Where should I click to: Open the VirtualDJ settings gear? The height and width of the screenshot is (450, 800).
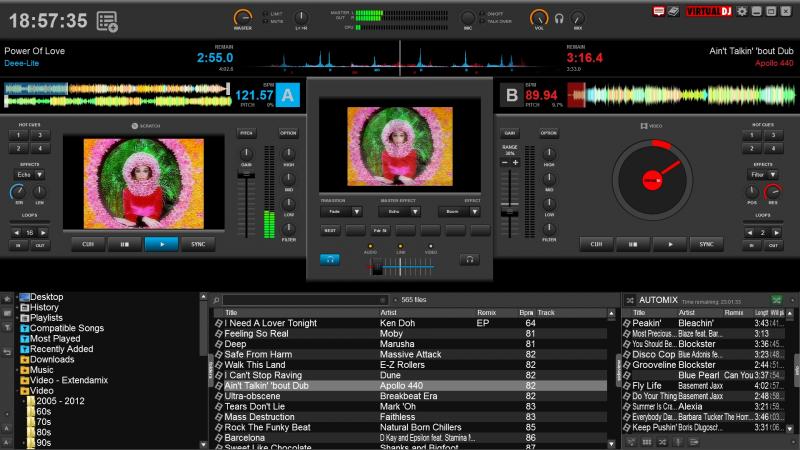click(742, 11)
